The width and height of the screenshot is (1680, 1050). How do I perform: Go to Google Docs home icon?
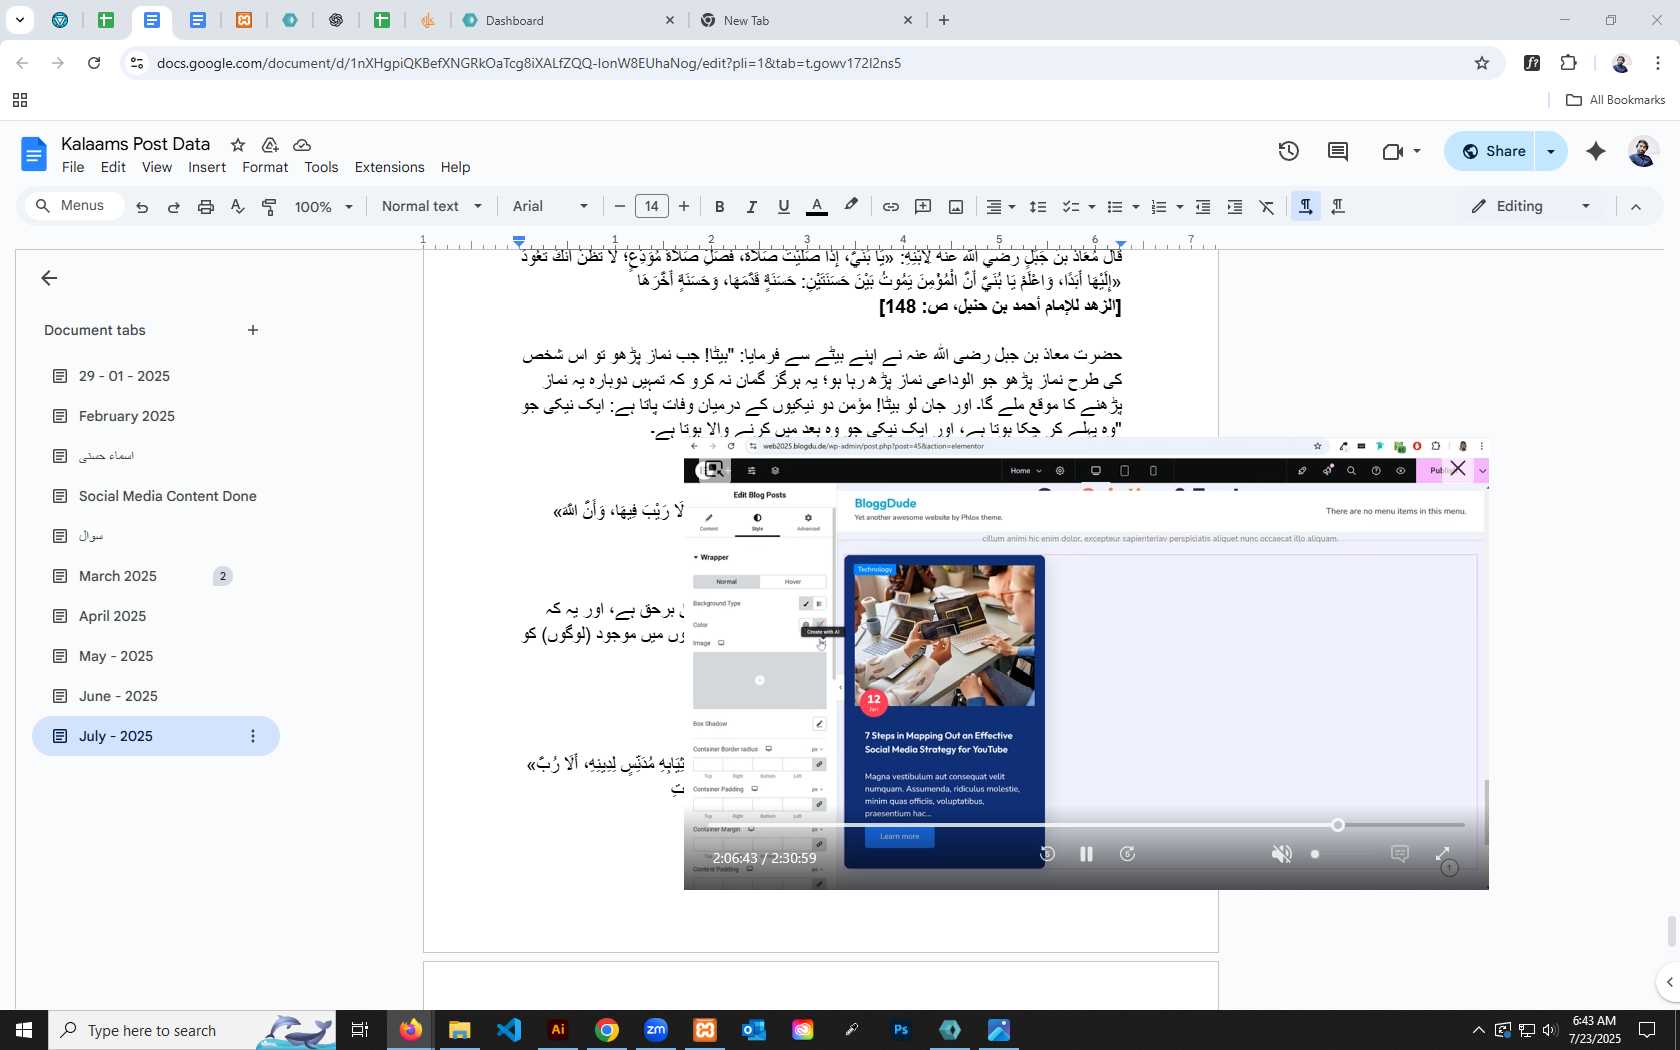coord(34,154)
